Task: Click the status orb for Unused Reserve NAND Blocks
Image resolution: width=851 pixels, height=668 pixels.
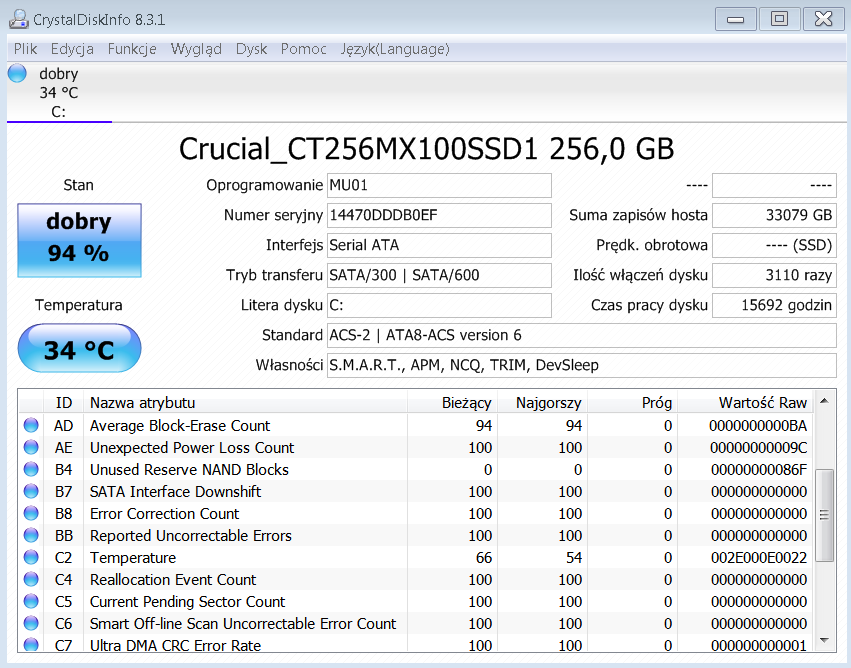Action: 31,469
